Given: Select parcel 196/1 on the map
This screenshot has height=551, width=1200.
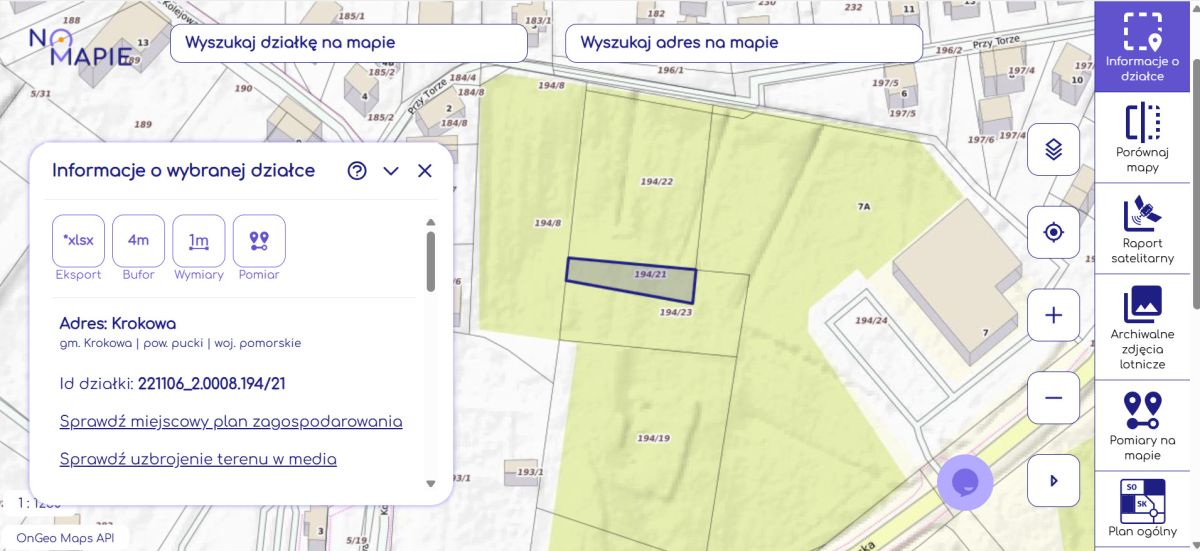Looking at the screenshot, I should (671, 70).
